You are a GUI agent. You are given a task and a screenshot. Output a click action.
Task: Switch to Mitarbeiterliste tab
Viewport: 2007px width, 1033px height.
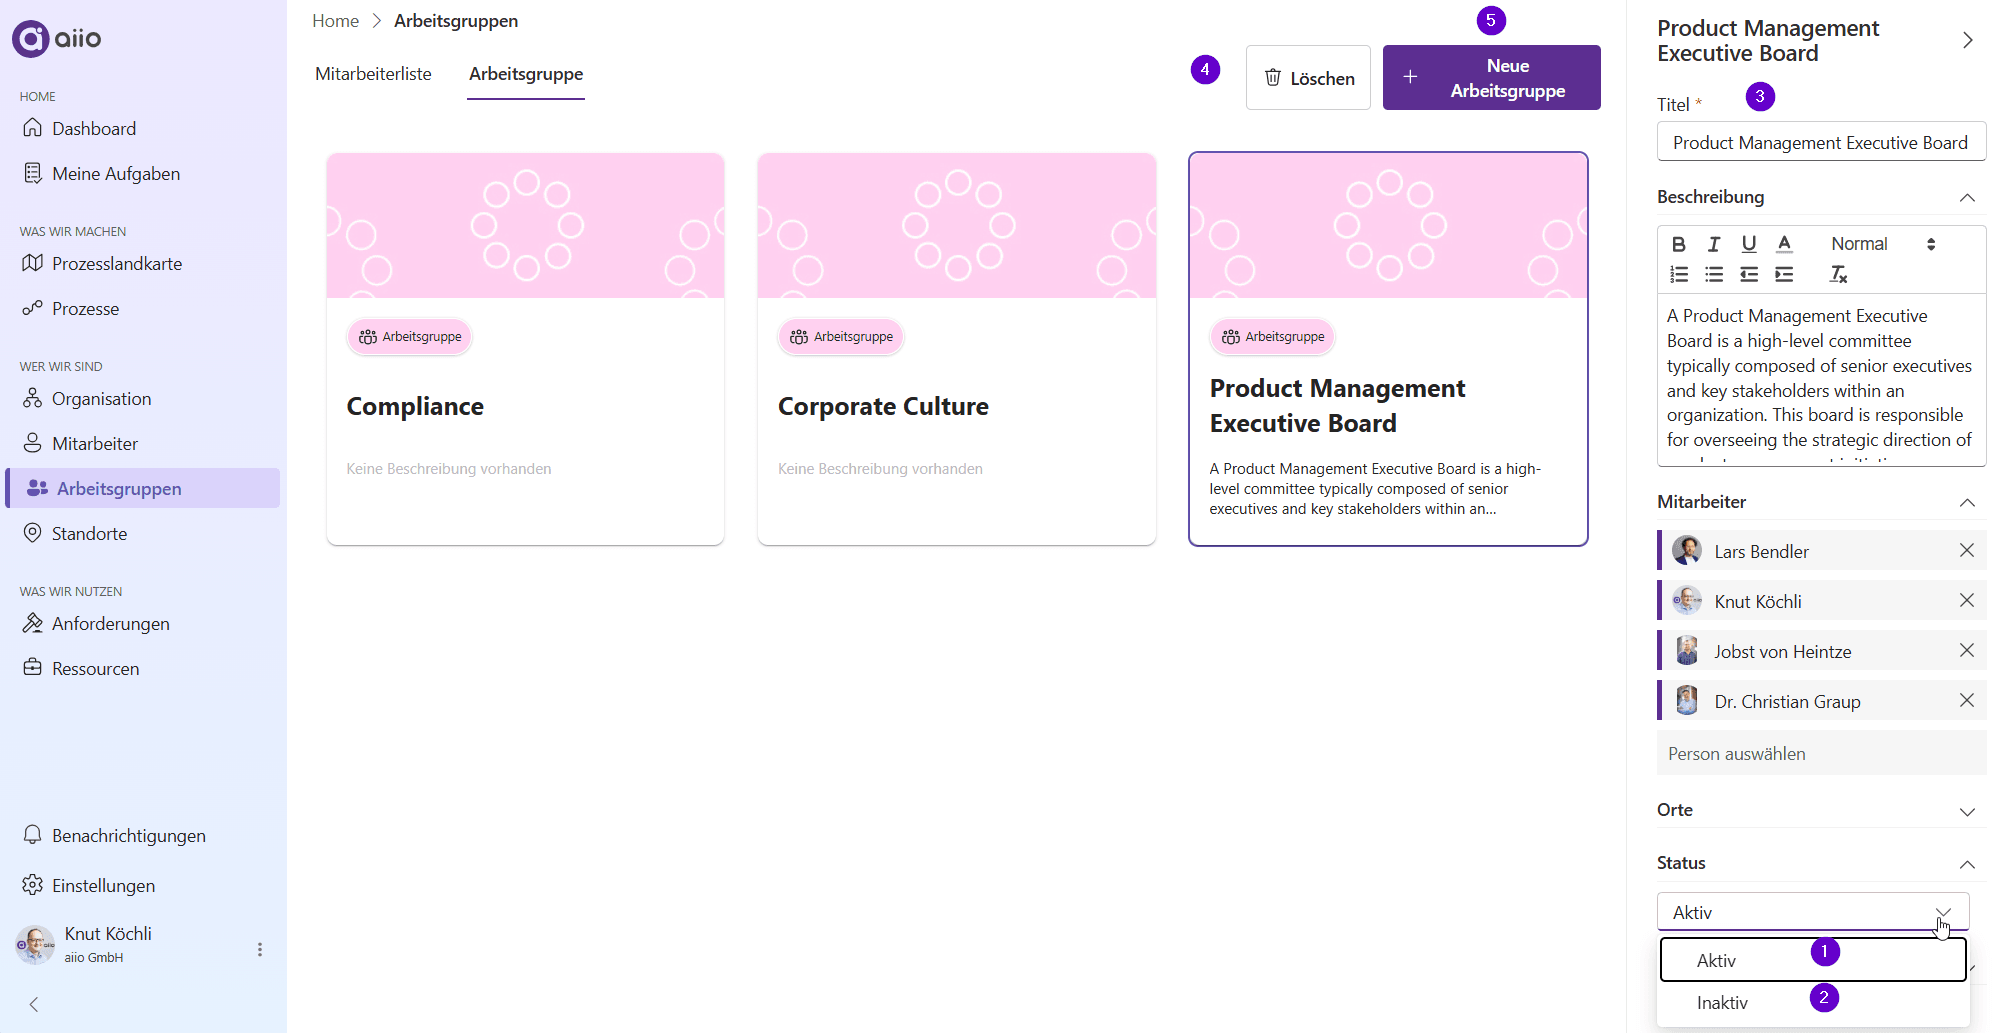click(x=373, y=74)
